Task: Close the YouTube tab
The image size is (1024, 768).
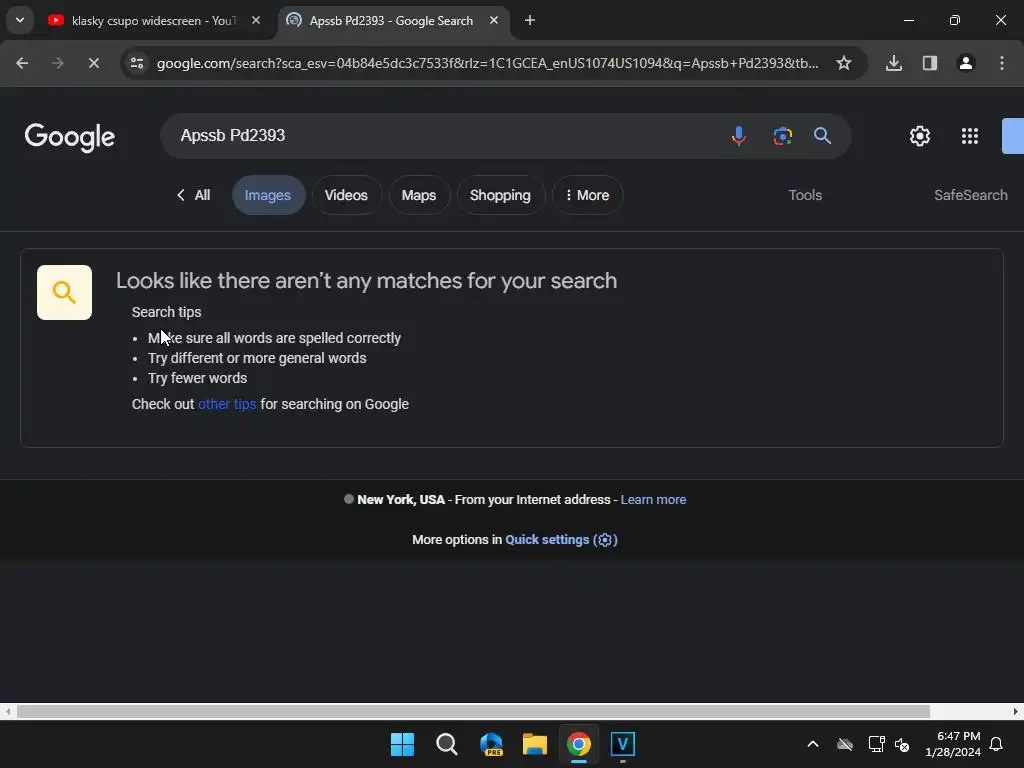Action: coord(256,20)
